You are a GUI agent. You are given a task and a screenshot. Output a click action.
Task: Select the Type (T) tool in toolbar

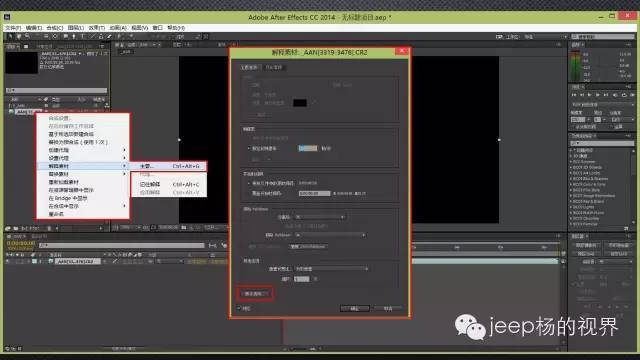82,36
